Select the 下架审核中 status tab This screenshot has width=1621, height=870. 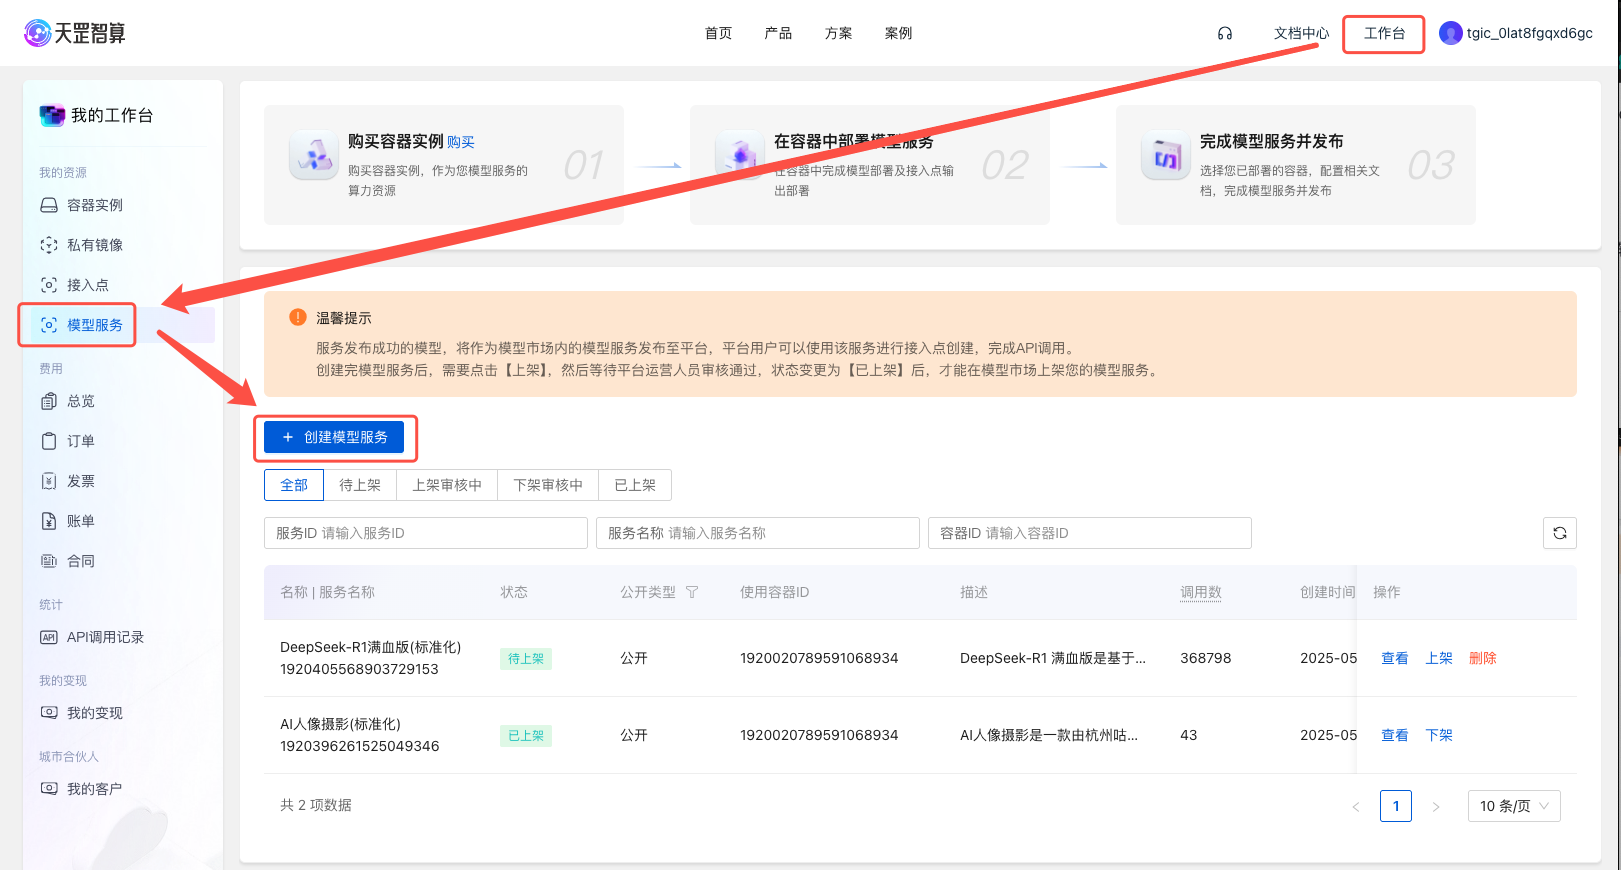[548, 485]
